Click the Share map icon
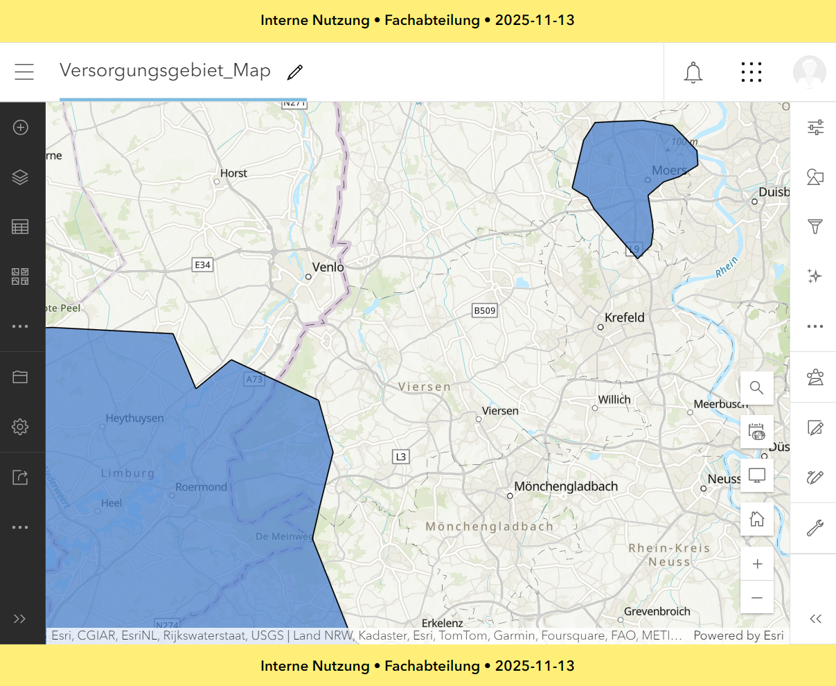Screen dimensions: 836x686 [20, 477]
